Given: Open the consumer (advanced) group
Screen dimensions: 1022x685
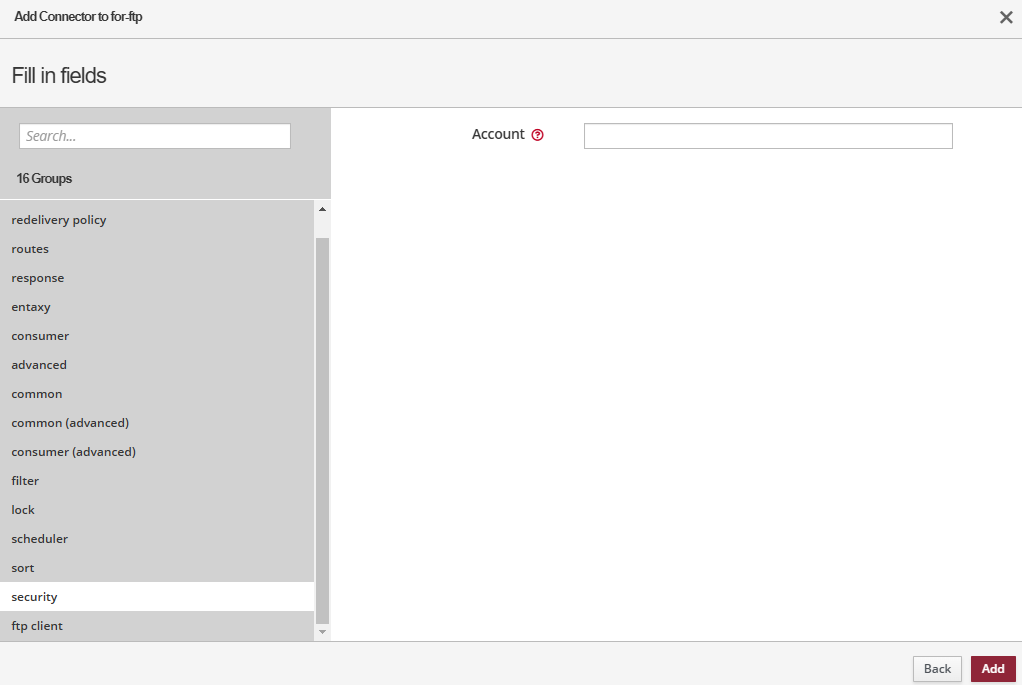Looking at the screenshot, I should point(73,452).
